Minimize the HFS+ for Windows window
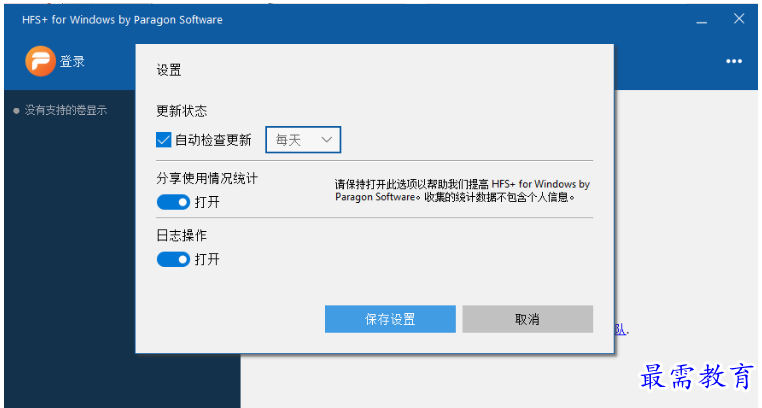 pyautogui.click(x=701, y=20)
